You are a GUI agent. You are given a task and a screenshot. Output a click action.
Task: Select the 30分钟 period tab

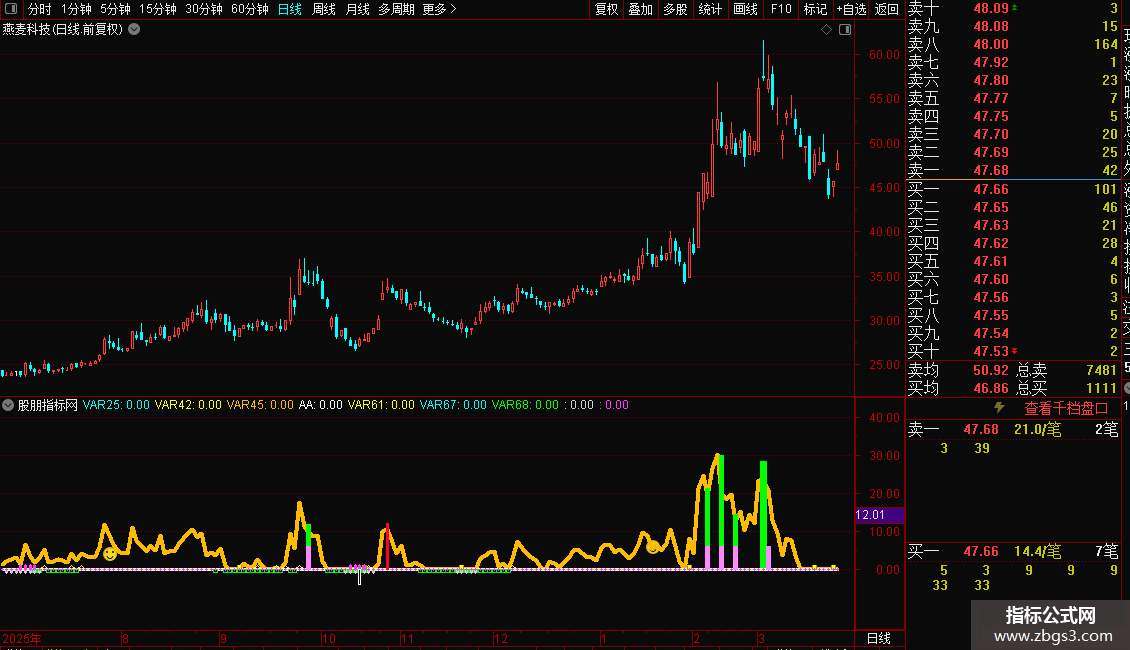204,9
